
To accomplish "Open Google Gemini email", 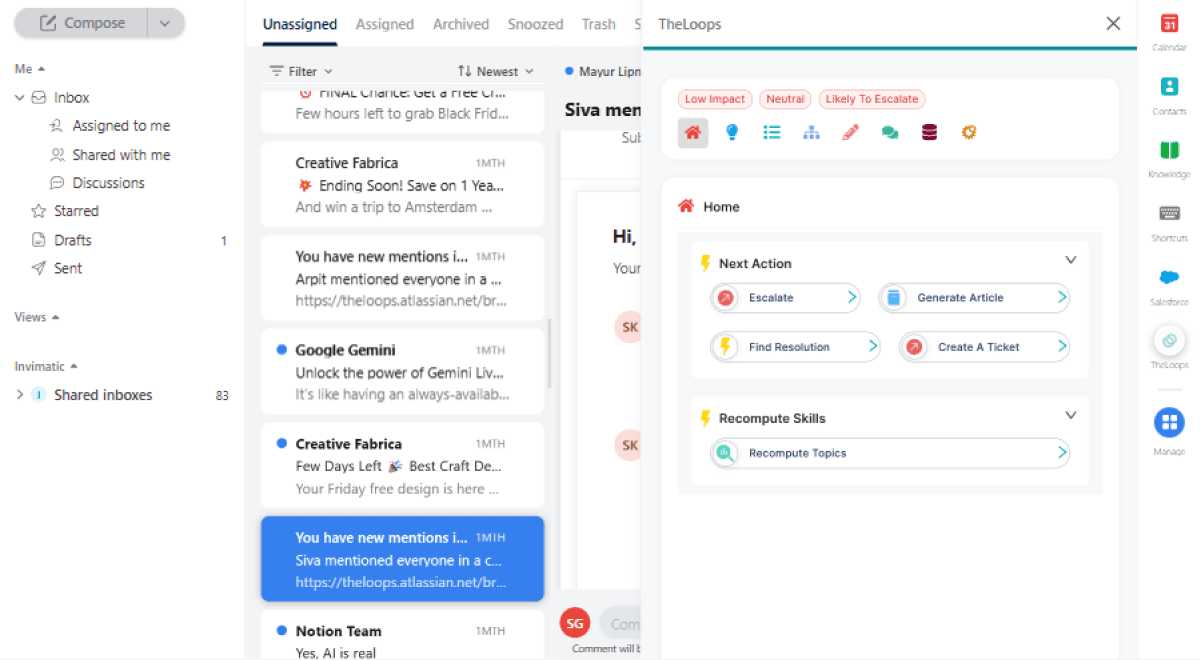I will [x=402, y=372].
